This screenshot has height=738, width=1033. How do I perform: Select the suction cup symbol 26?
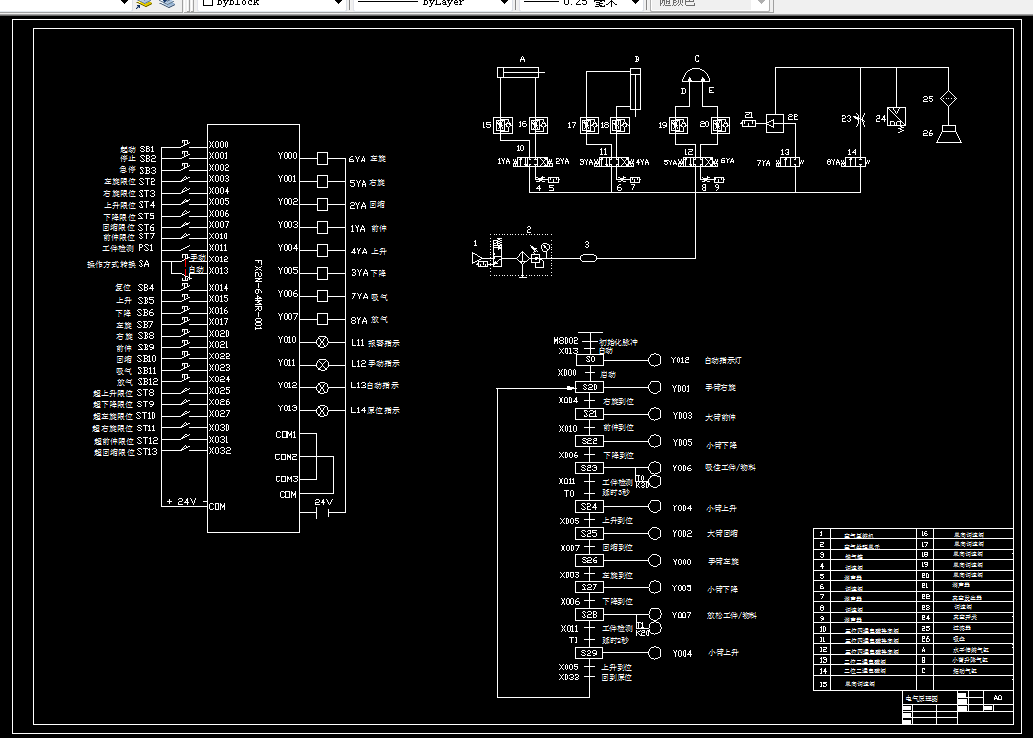point(949,134)
